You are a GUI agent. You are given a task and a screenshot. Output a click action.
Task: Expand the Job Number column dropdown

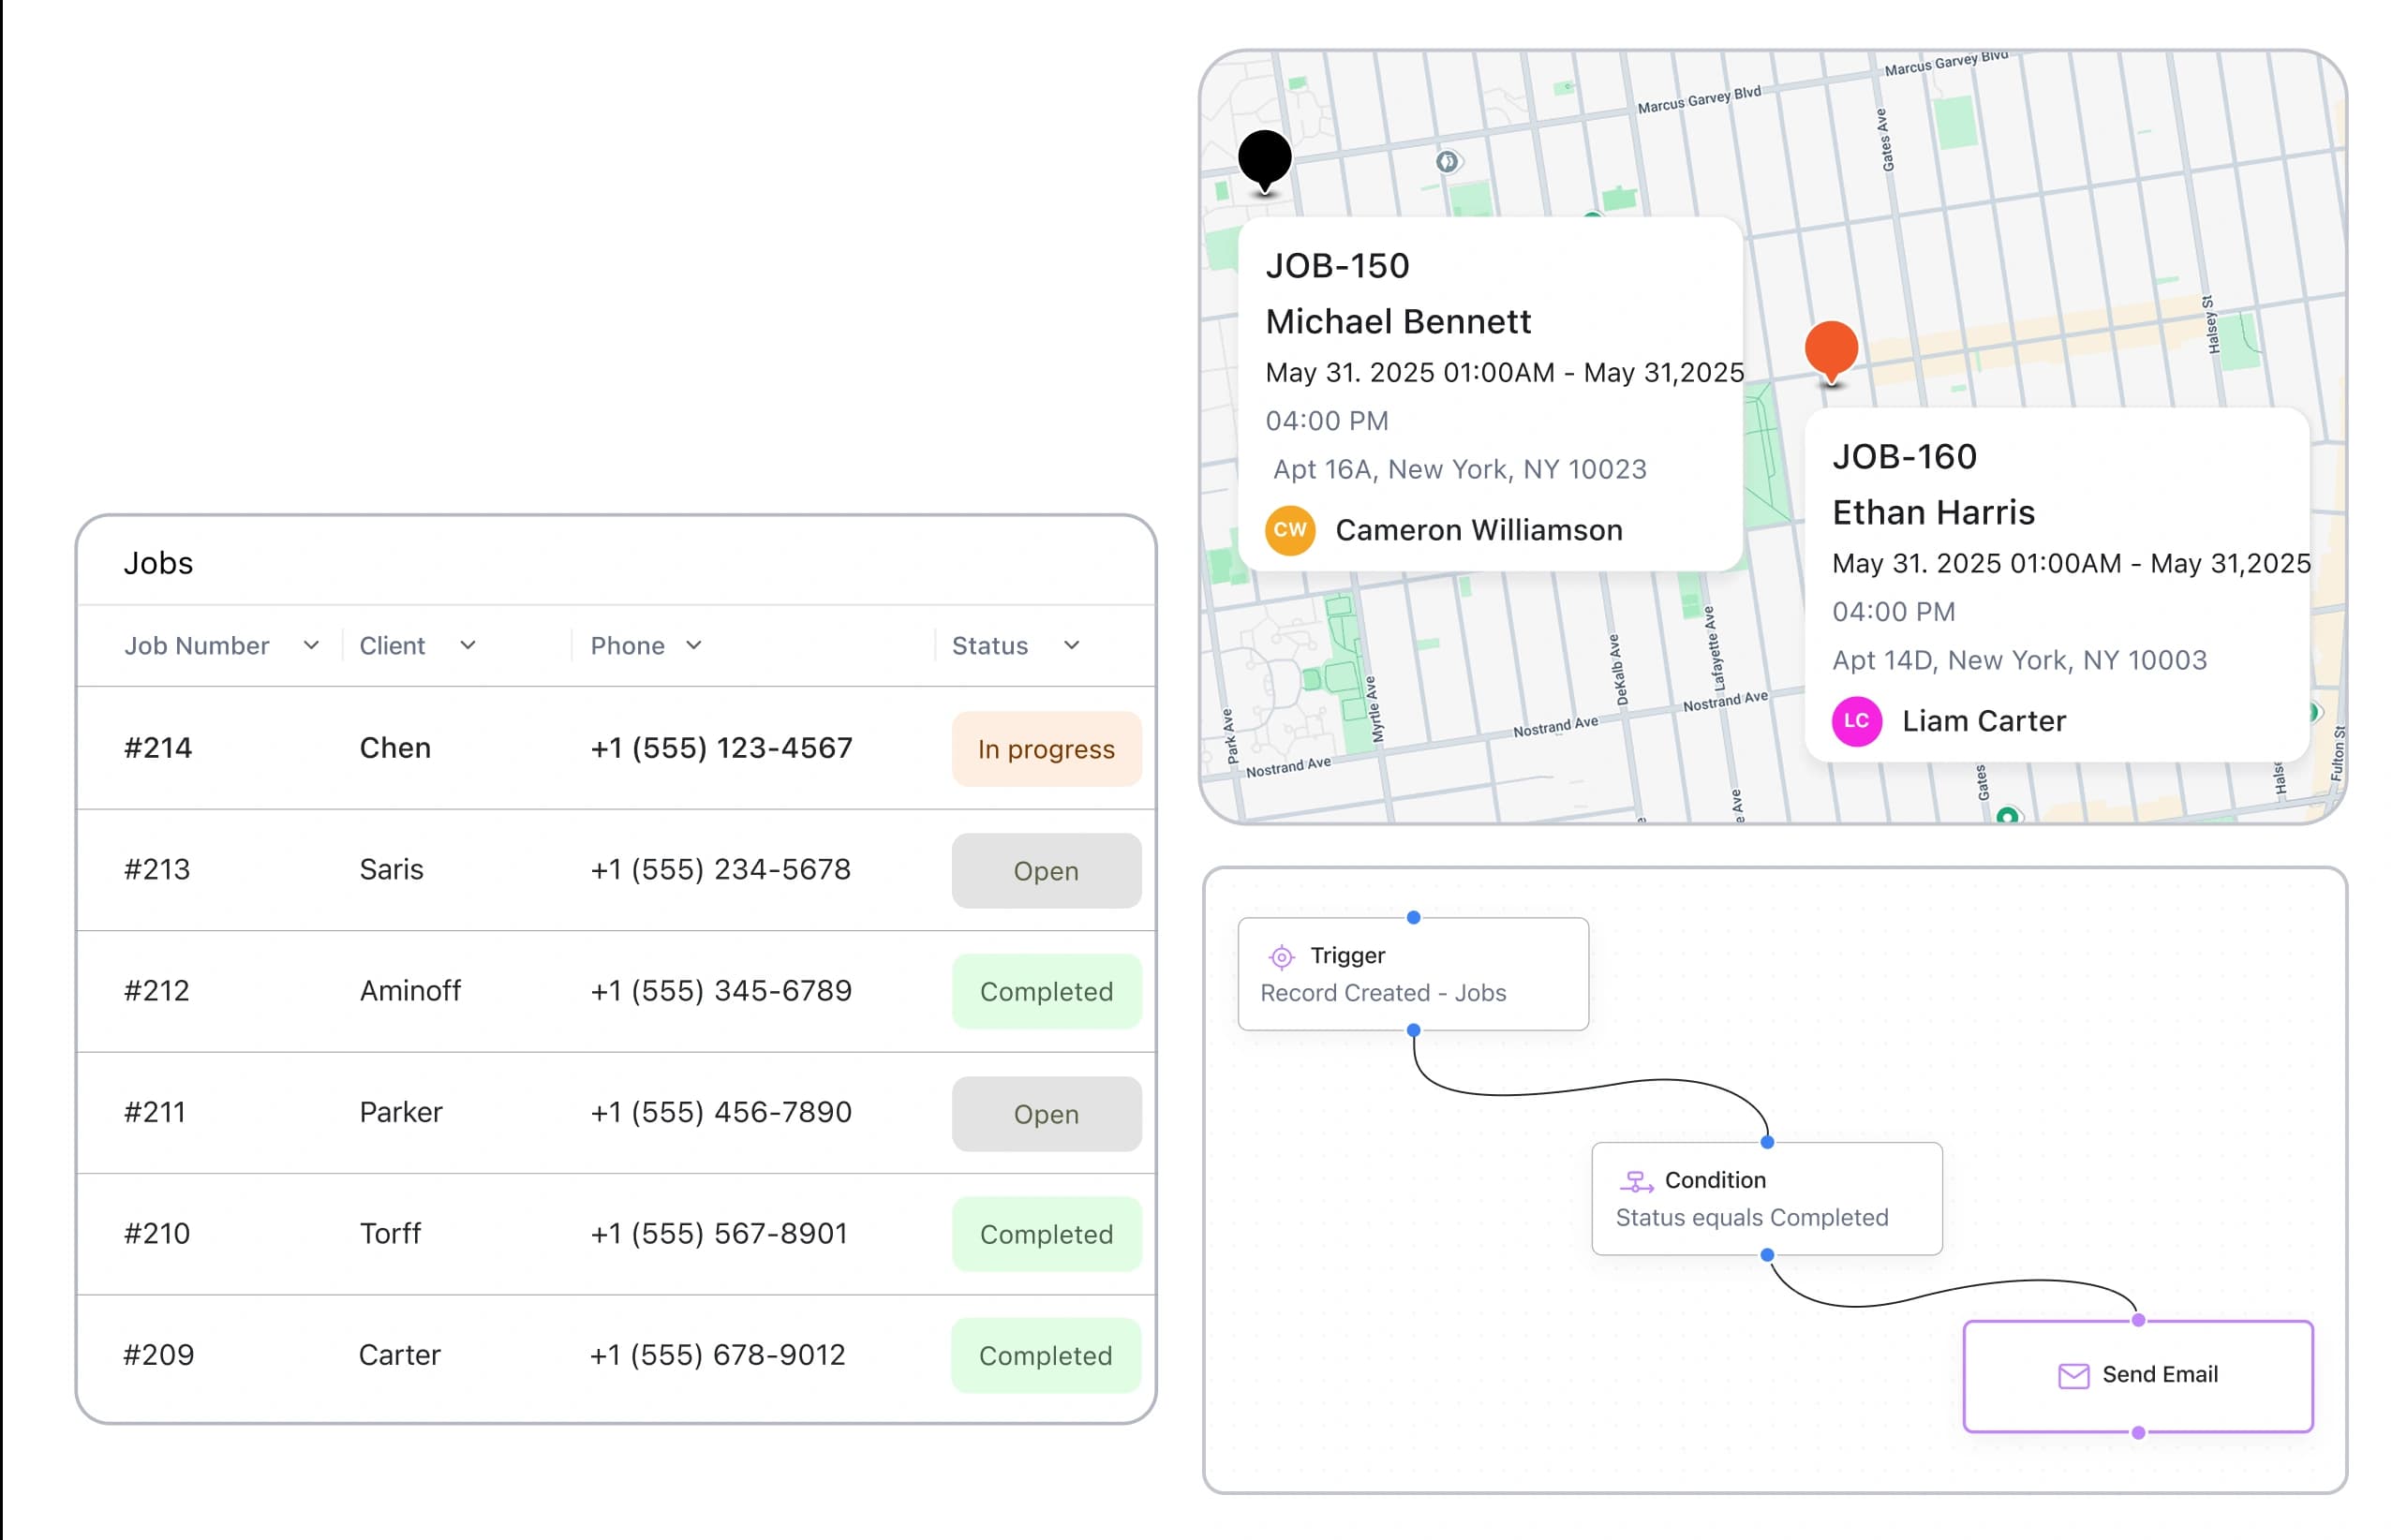311,646
